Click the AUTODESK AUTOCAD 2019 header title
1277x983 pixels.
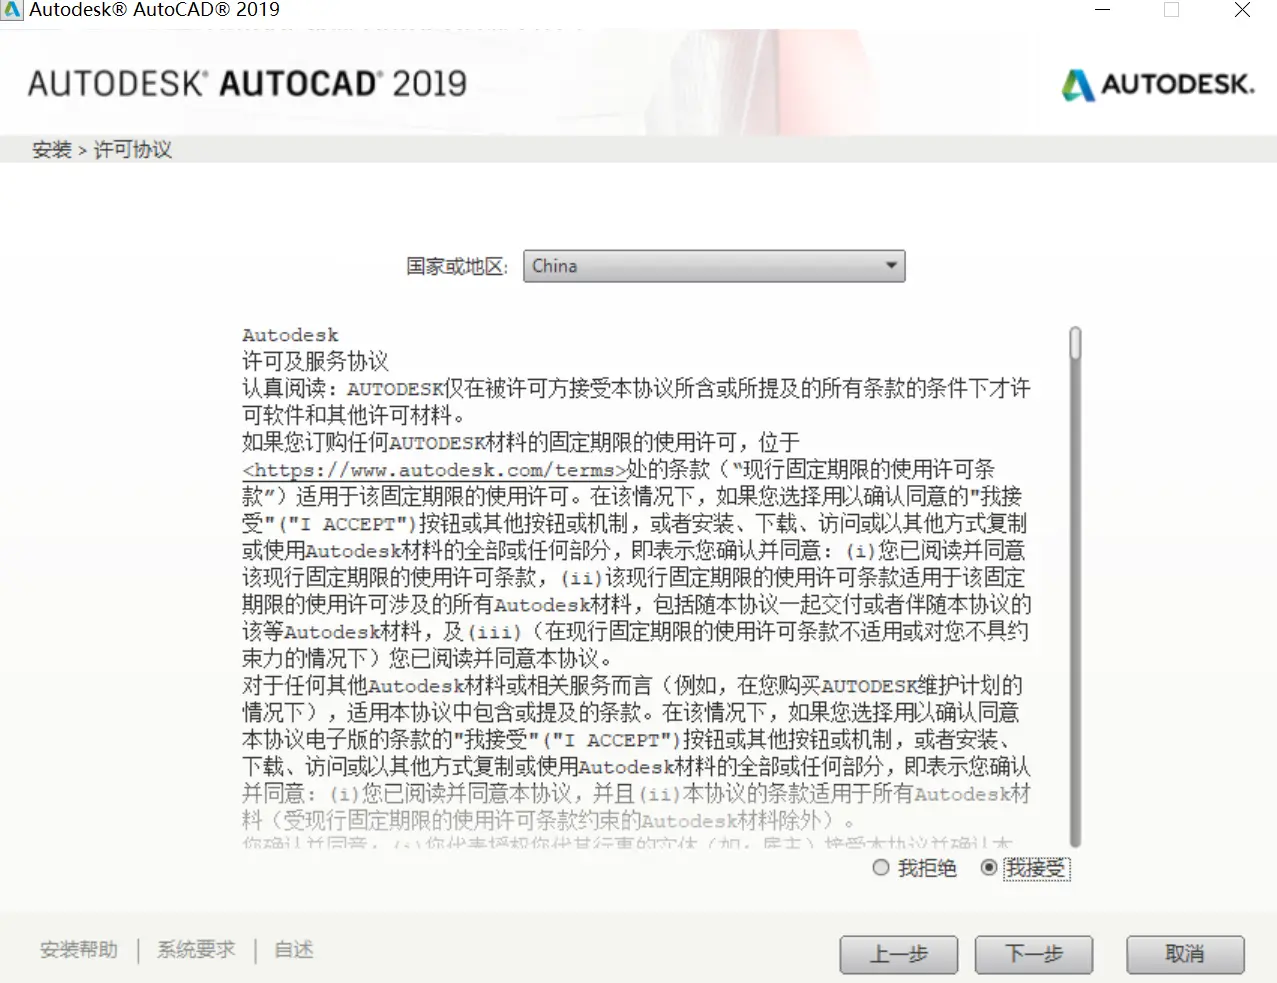tap(247, 83)
